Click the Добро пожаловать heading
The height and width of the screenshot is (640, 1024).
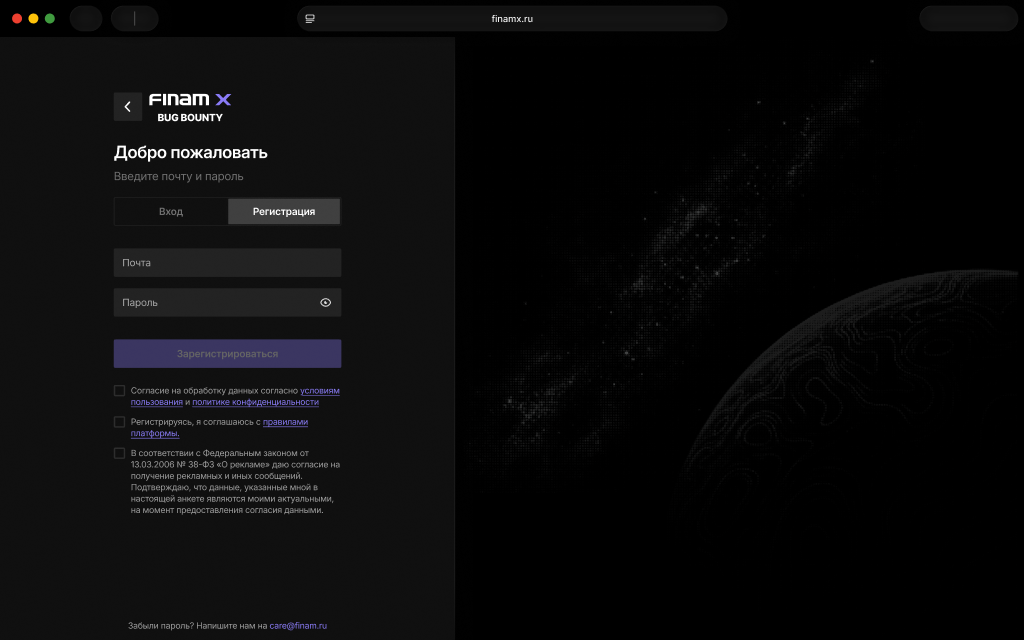tap(191, 152)
